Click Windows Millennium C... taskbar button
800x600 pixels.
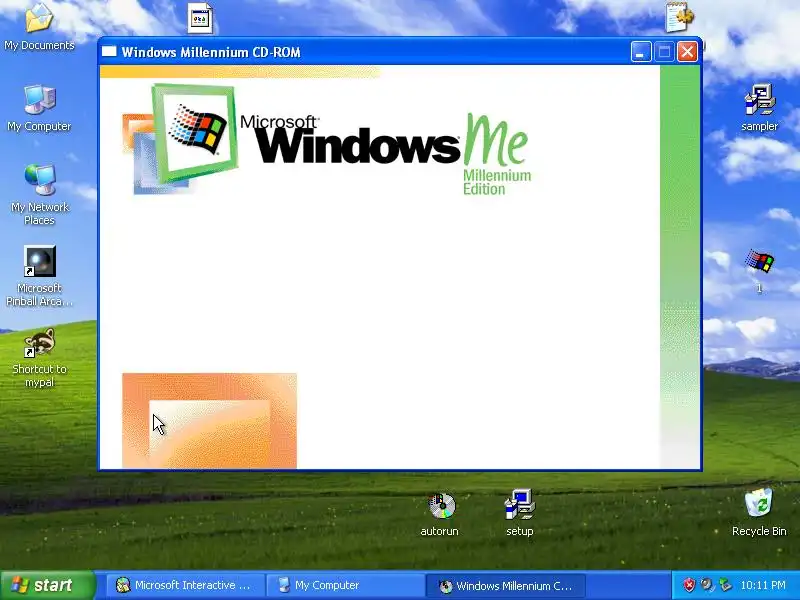(506, 586)
